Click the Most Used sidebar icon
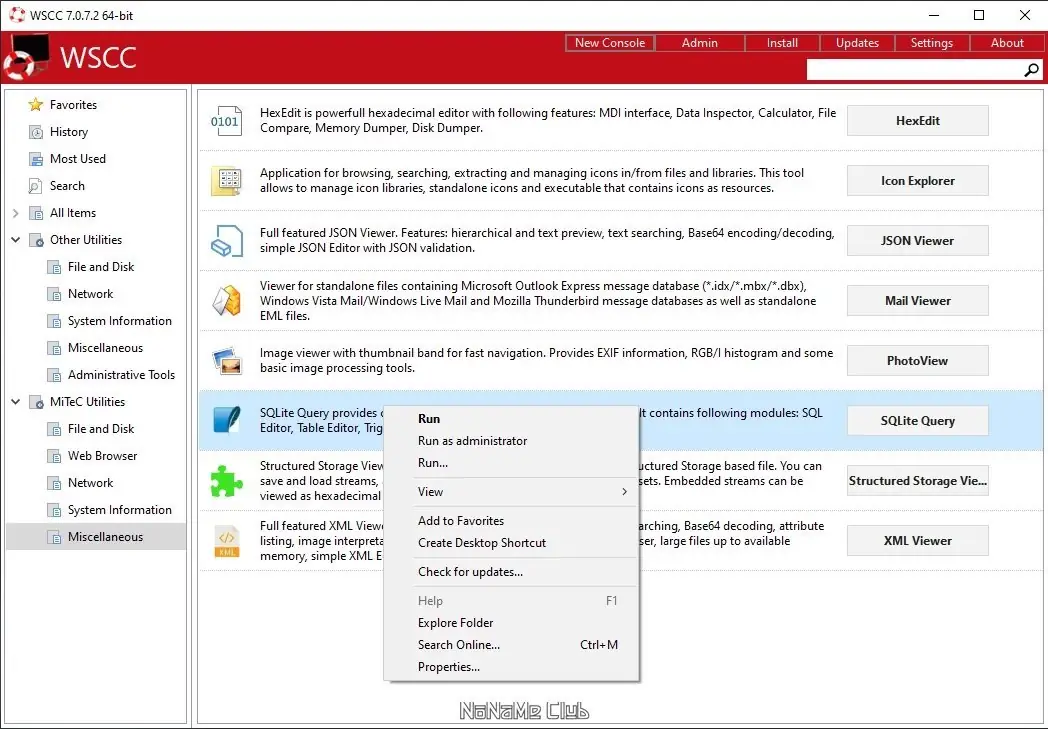The width and height of the screenshot is (1048, 729). click(35, 159)
